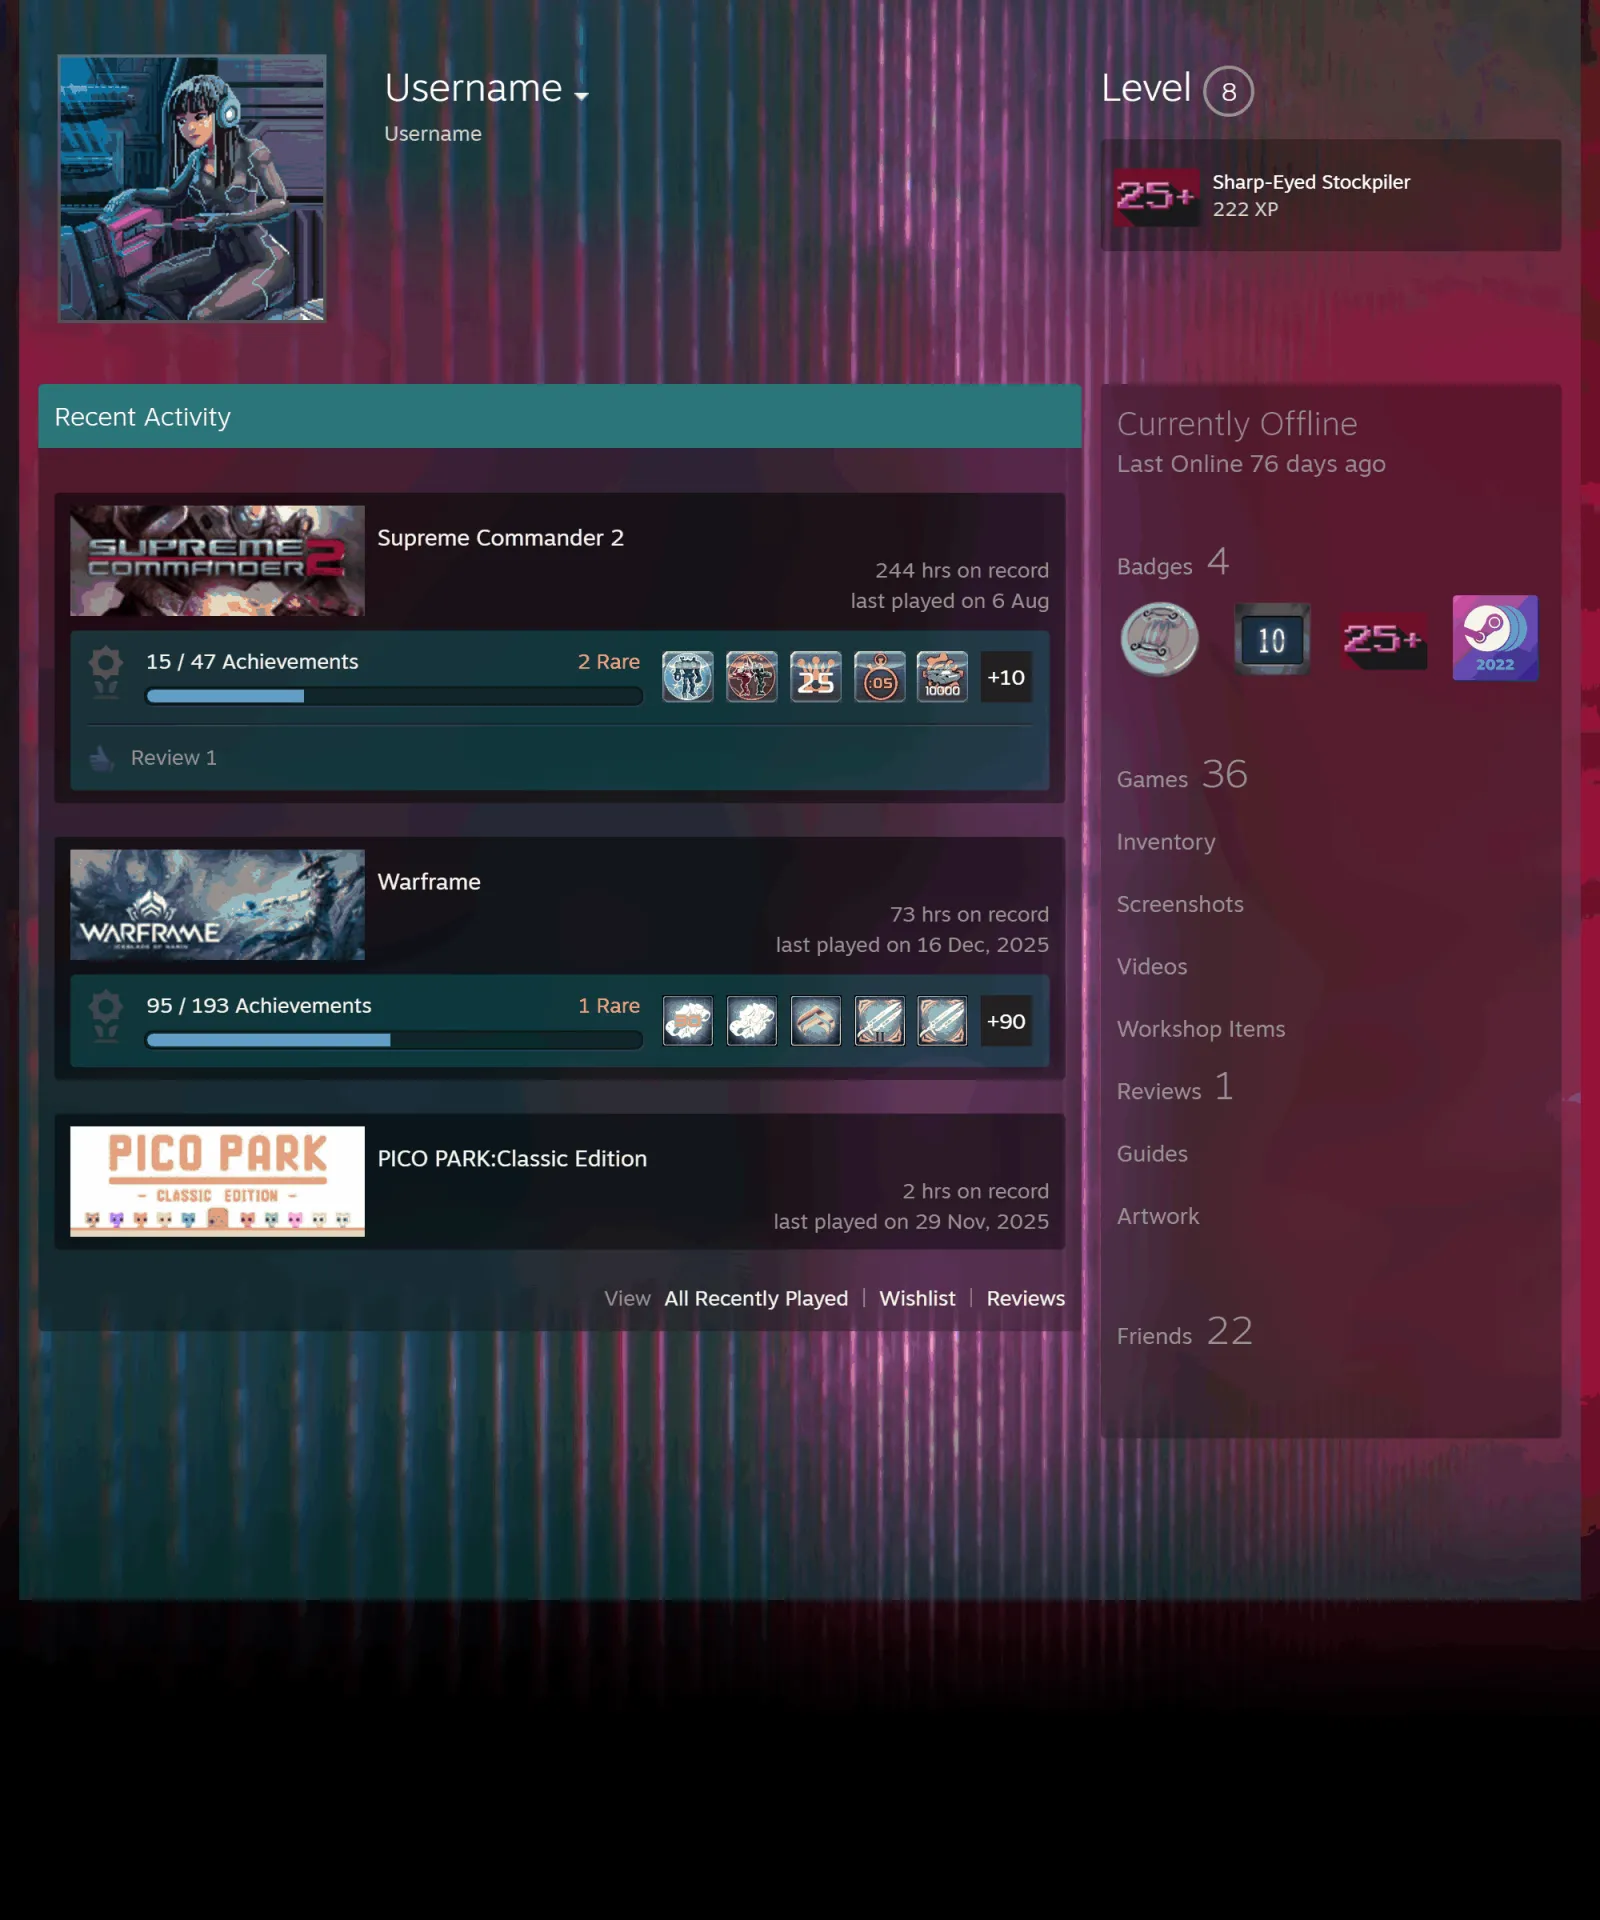Image resolution: width=1600 pixels, height=1920 pixels.
Task: Click first Supreme Commander 2 achievement icon
Action: 688,677
